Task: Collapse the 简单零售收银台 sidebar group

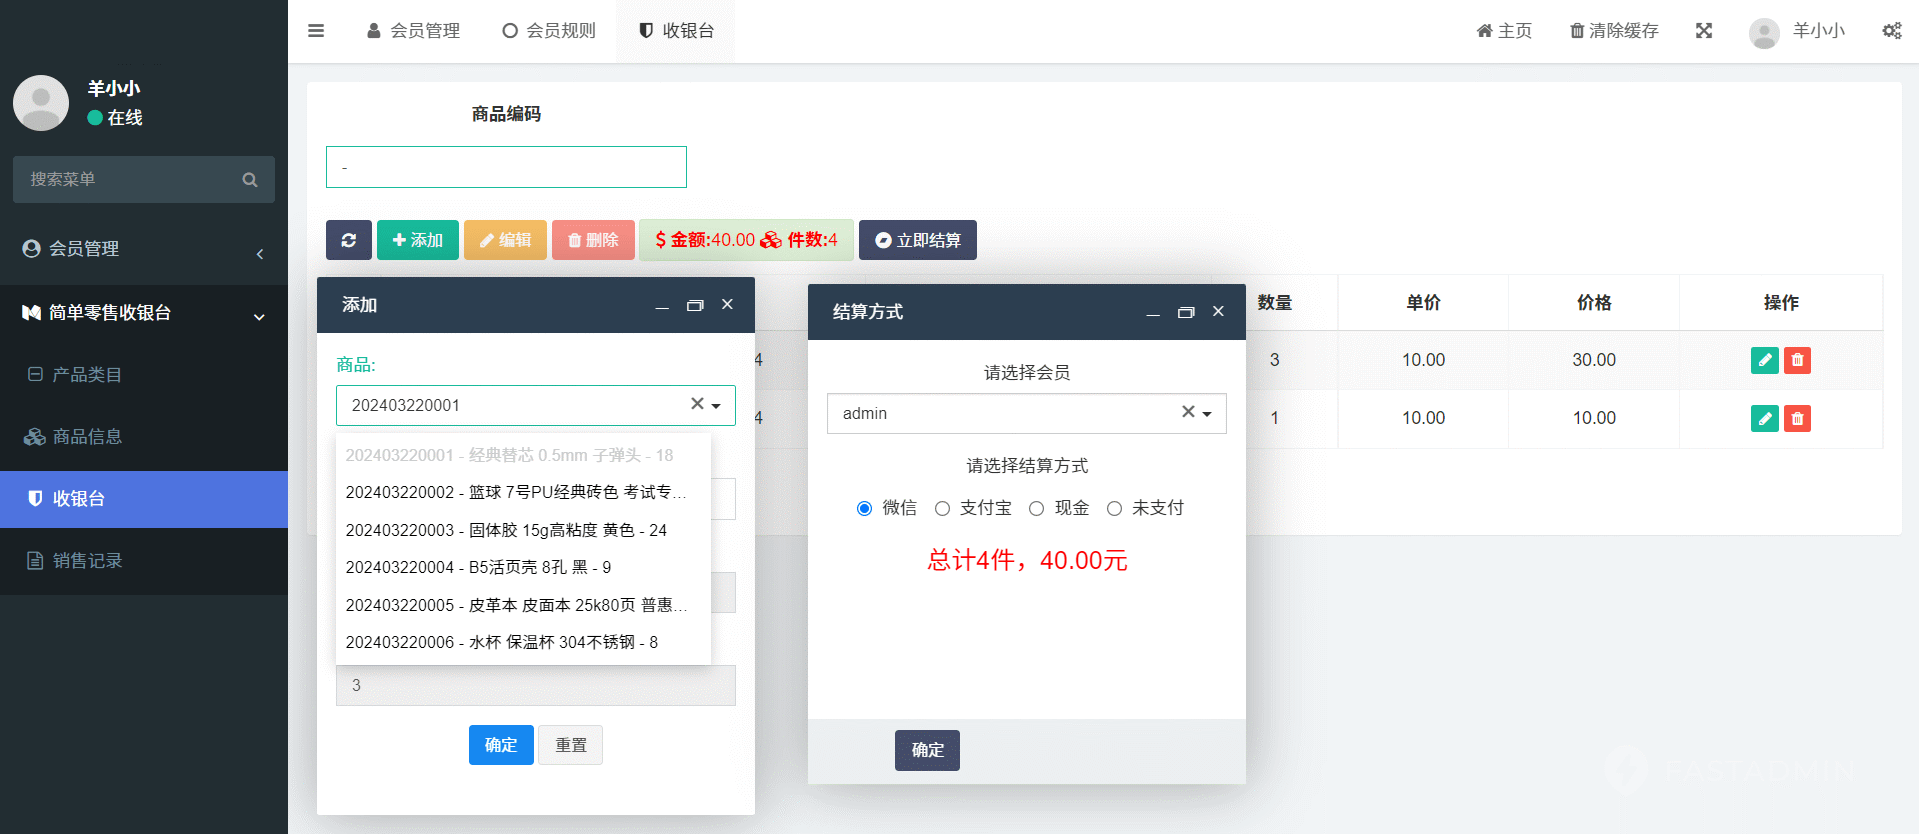Action: coord(144,313)
